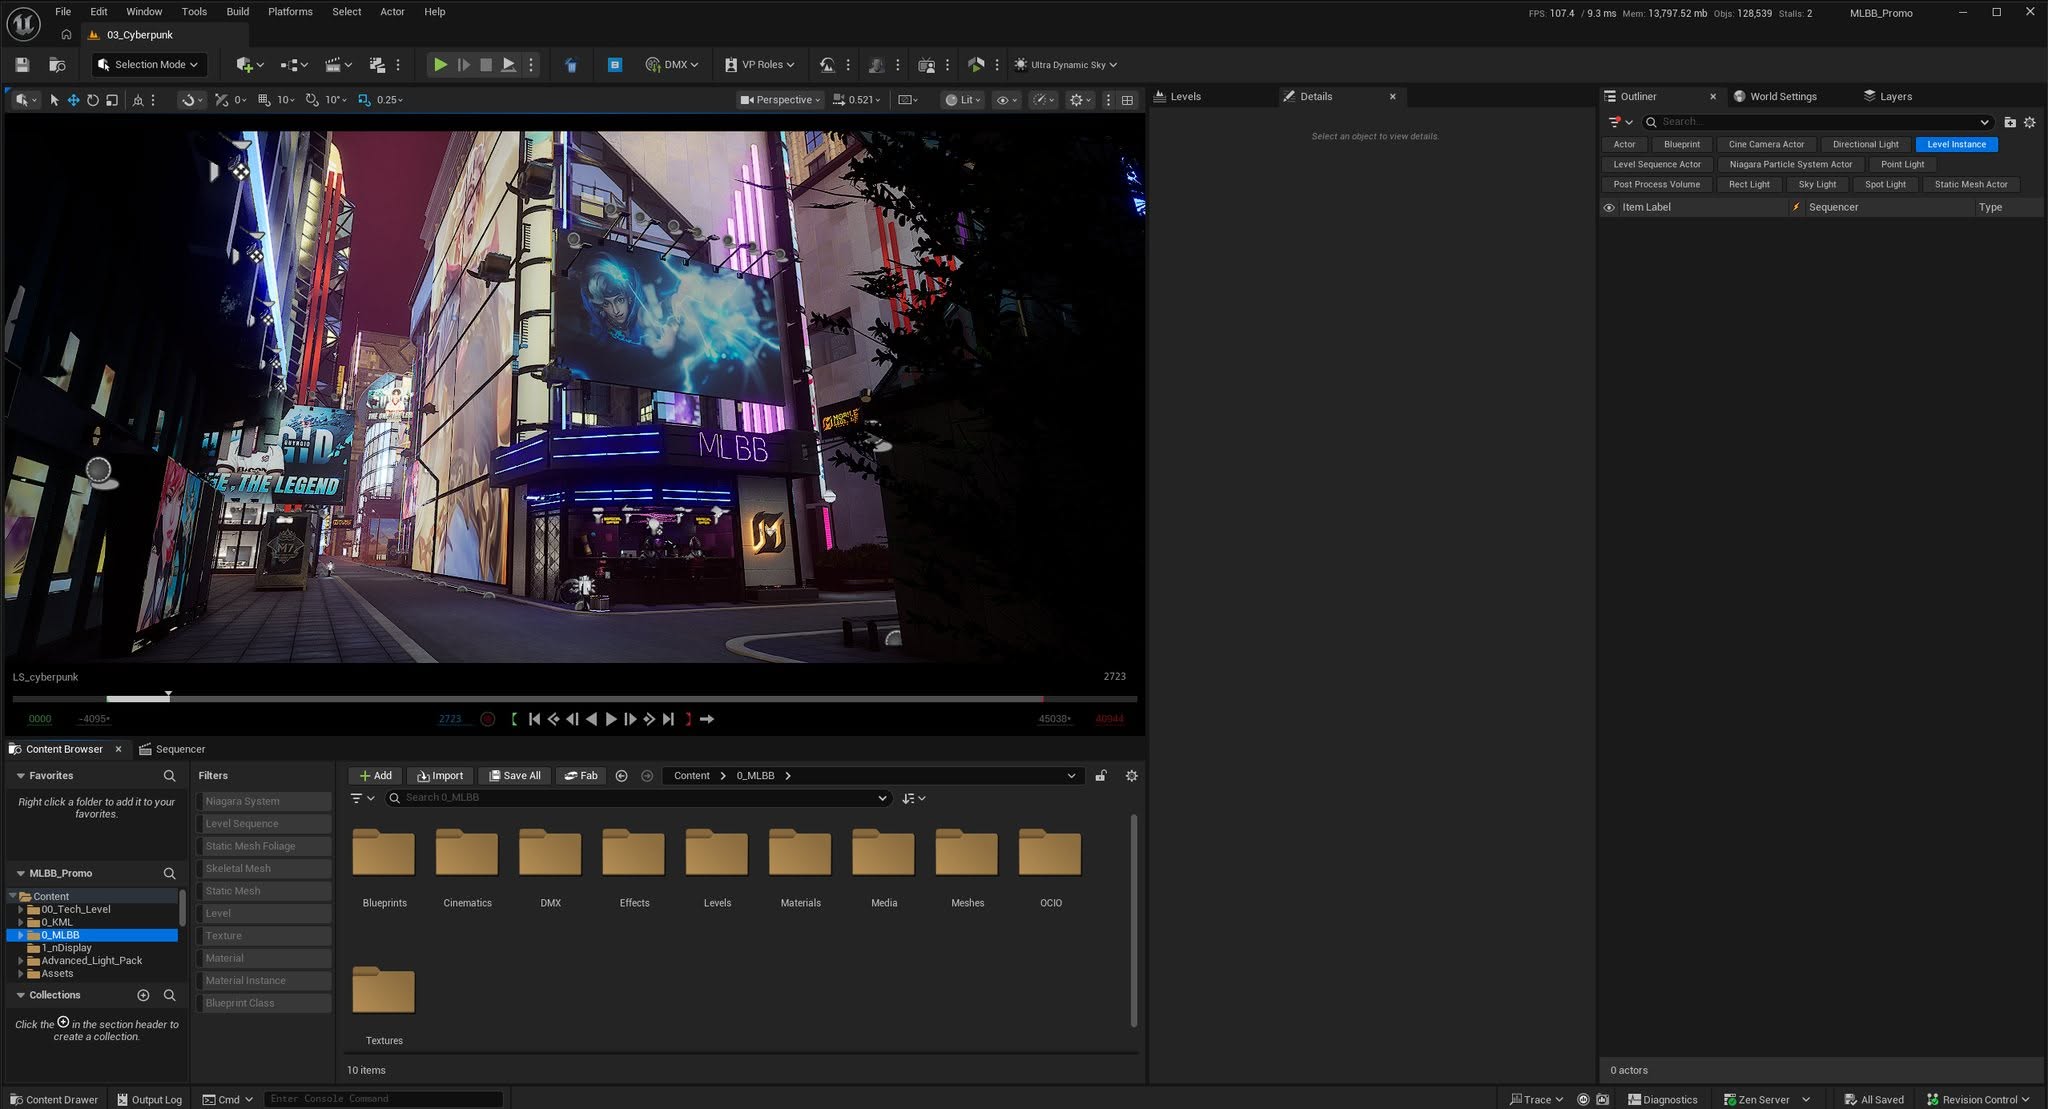Image resolution: width=2048 pixels, height=1109 pixels.
Task: Play the LS_cyberpunk sequence forward
Action: pyautogui.click(x=611, y=719)
